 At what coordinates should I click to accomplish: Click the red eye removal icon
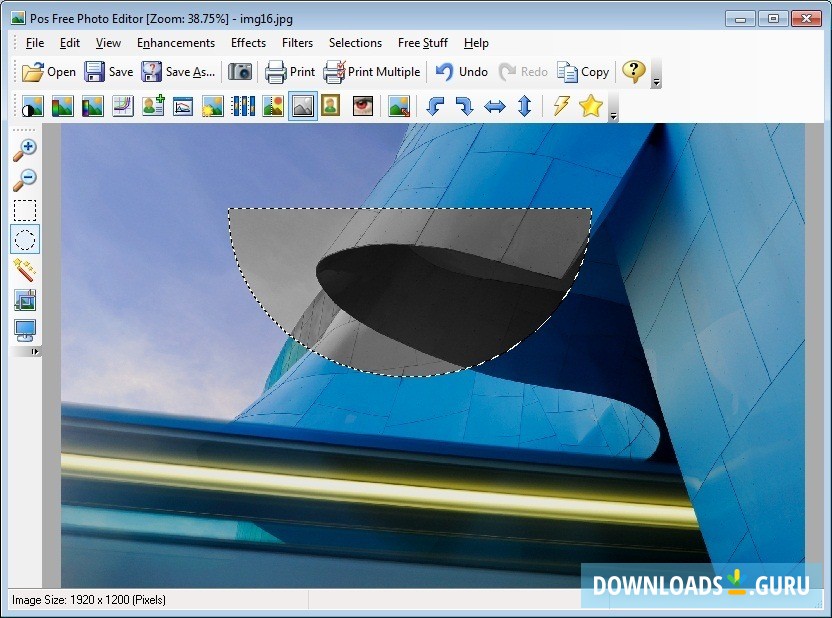(363, 106)
